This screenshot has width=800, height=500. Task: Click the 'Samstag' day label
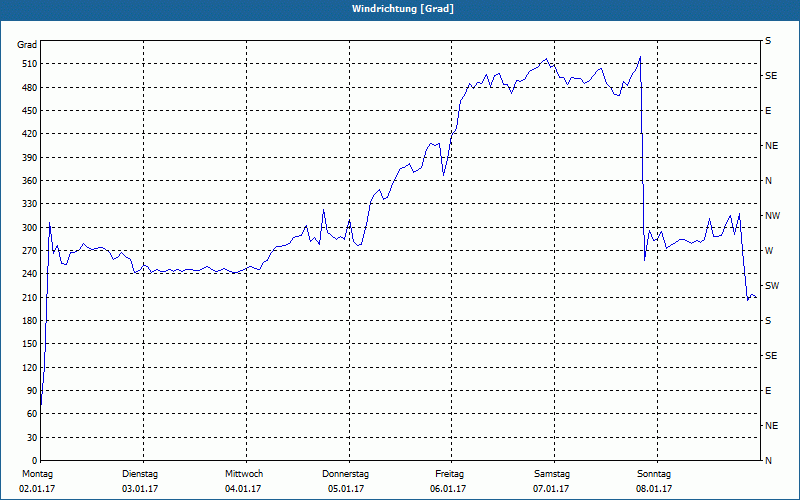pyautogui.click(x=552, y=474)
